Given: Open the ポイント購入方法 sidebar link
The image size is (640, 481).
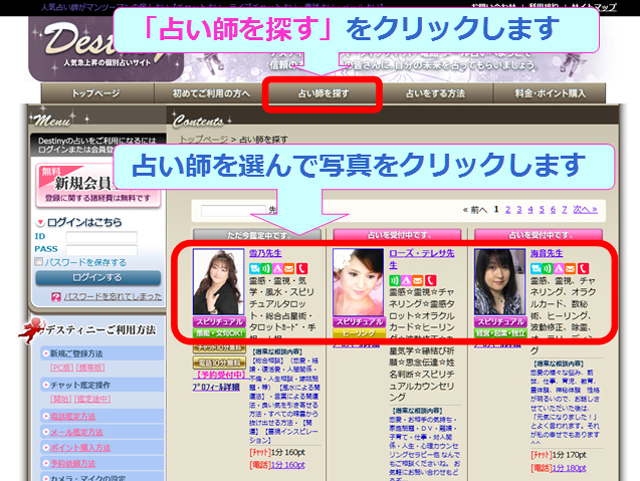Looking at the screenshot, I should [80, 448].
